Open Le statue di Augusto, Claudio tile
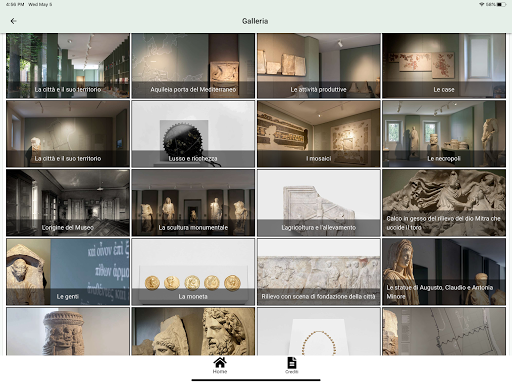 444,272
